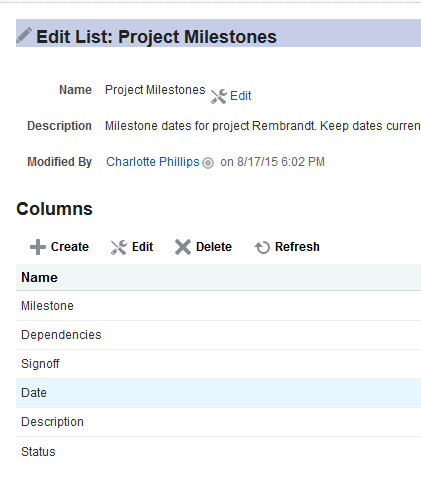Click the plus icon for Create
This screenshot has height=482, width=421.
coord(38,247)
